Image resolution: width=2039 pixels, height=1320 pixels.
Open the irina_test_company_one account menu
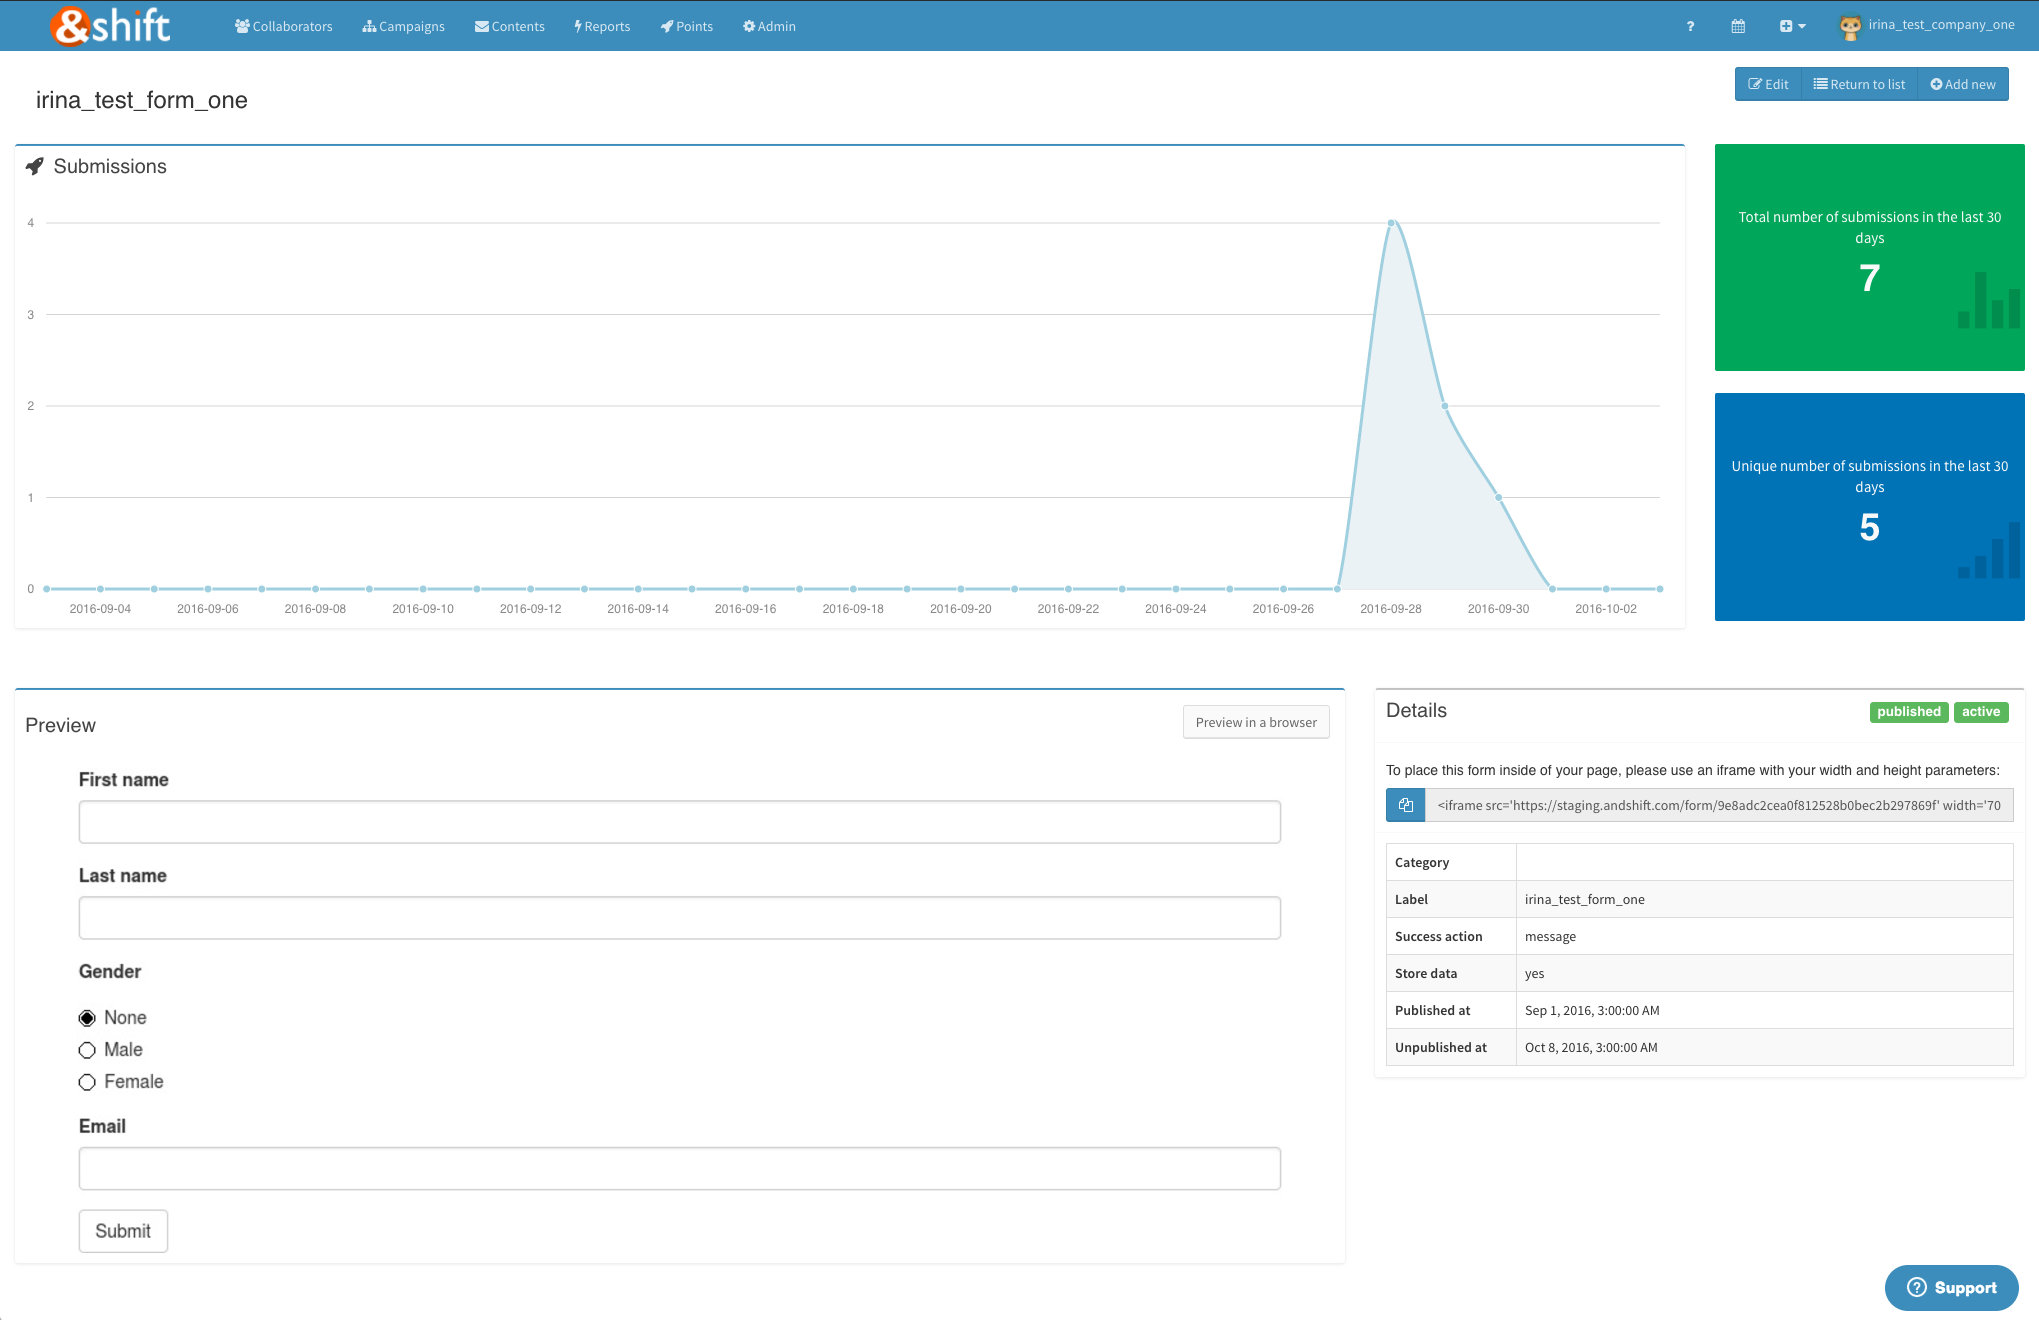(x=1941, y=25)
